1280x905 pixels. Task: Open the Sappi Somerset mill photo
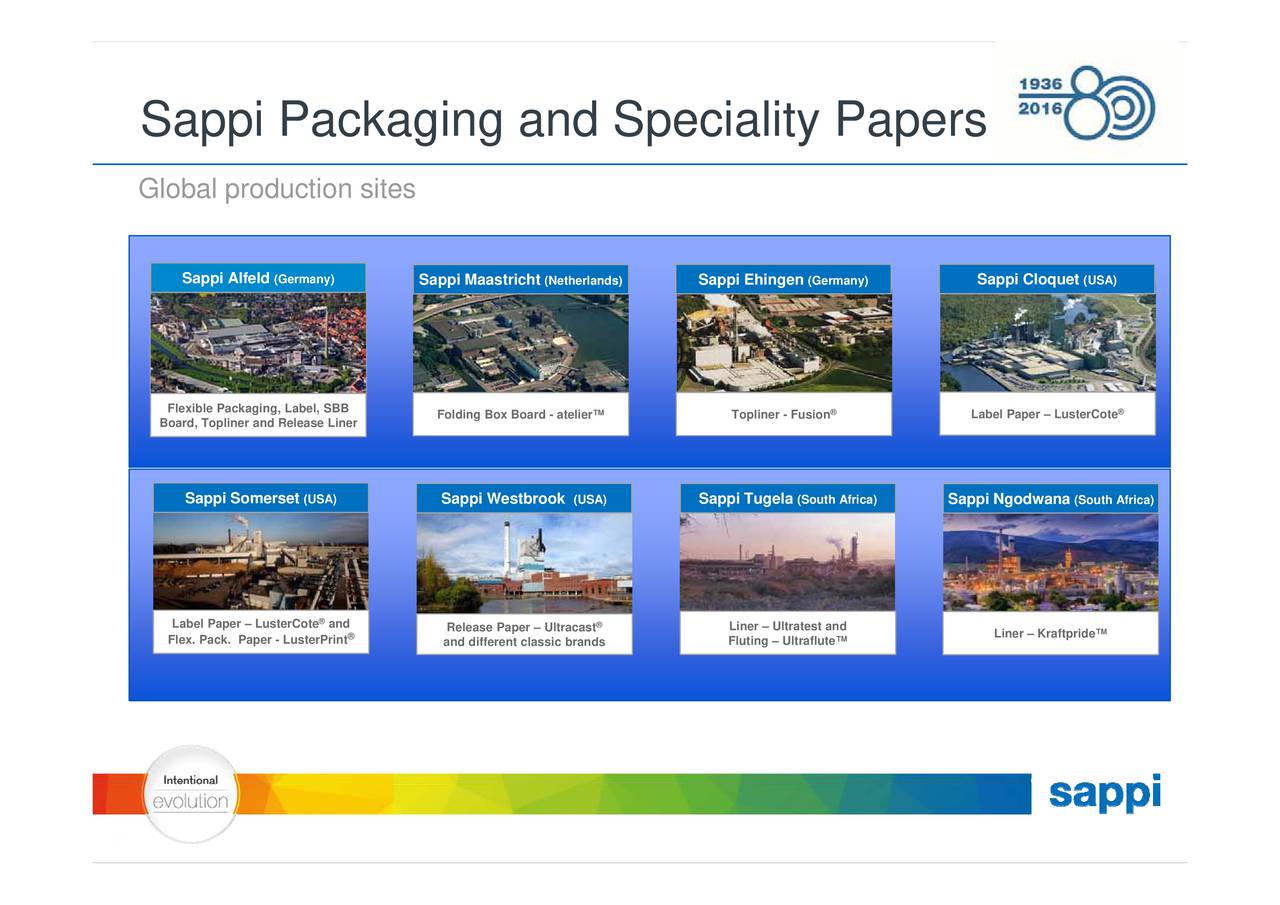261,561
